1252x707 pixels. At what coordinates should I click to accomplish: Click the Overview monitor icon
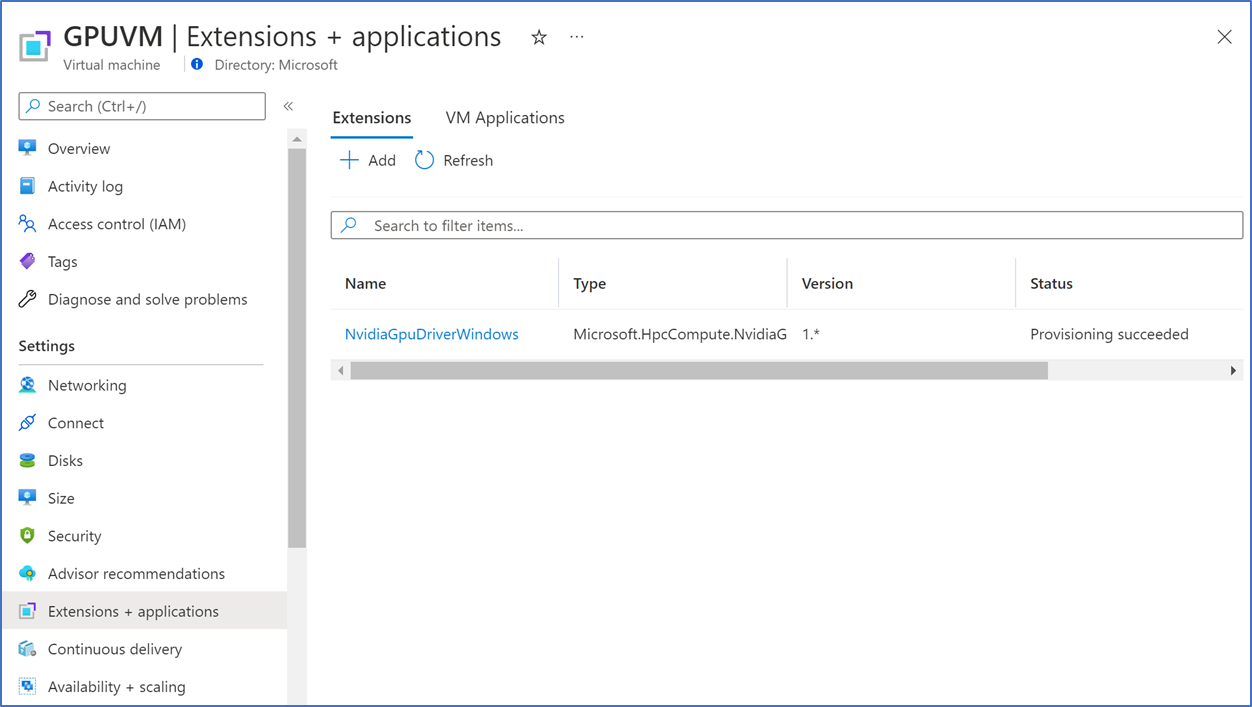click(28, 148)
